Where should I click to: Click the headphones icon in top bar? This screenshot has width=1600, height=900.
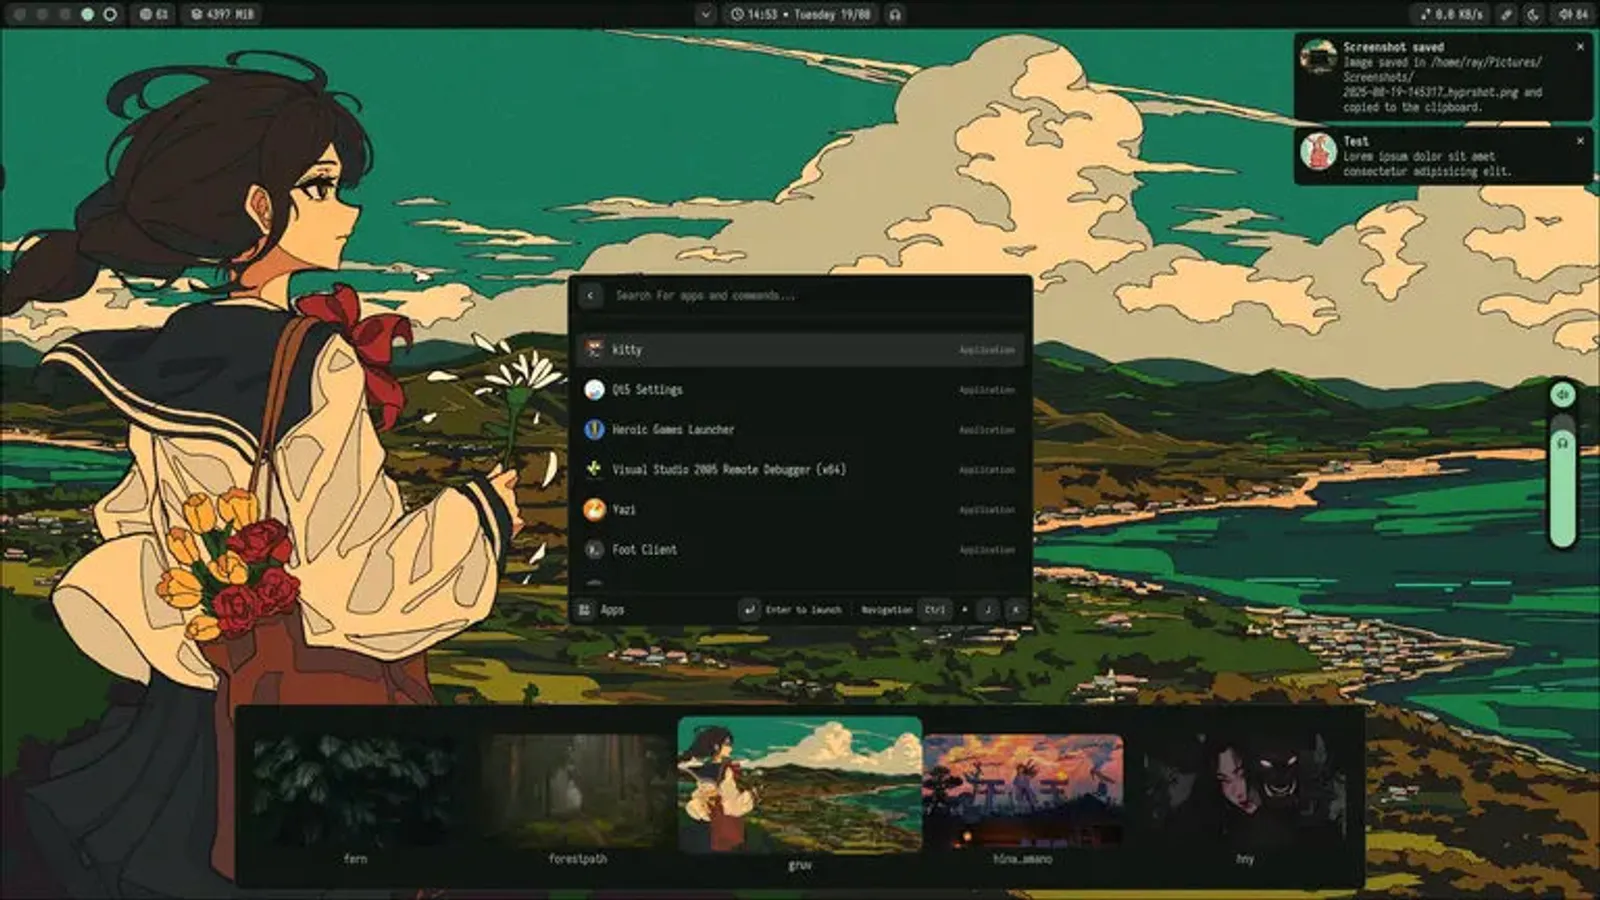pyautogui.click(x=895, y=15)
